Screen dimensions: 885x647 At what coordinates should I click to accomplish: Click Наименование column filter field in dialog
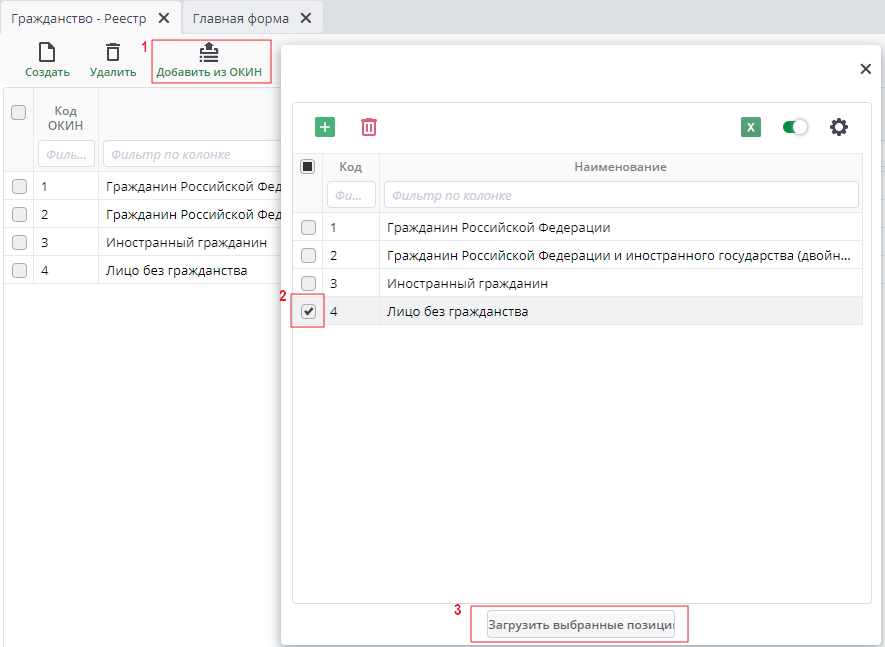(620, 195)
